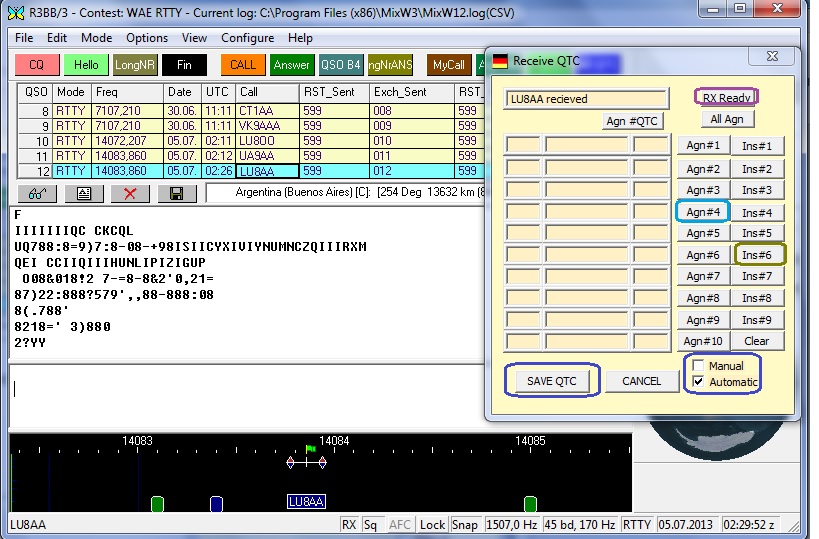Toggle Lock in the status bar
Screen dimensions: 819x539
432,525
